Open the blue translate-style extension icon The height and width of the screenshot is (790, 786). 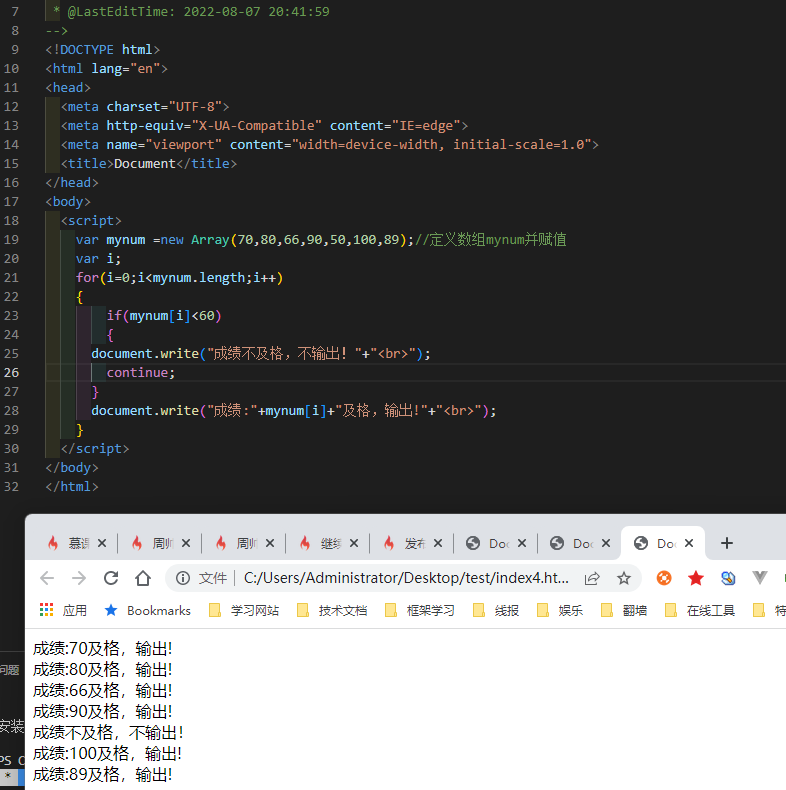click(728, 578)
